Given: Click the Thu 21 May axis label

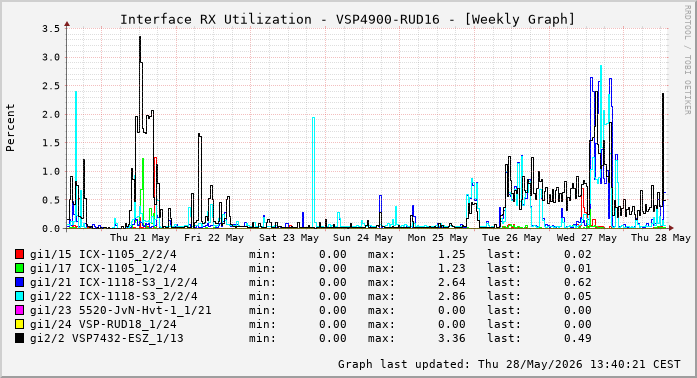Looking at the screenshot, I should tap(140, 238).
